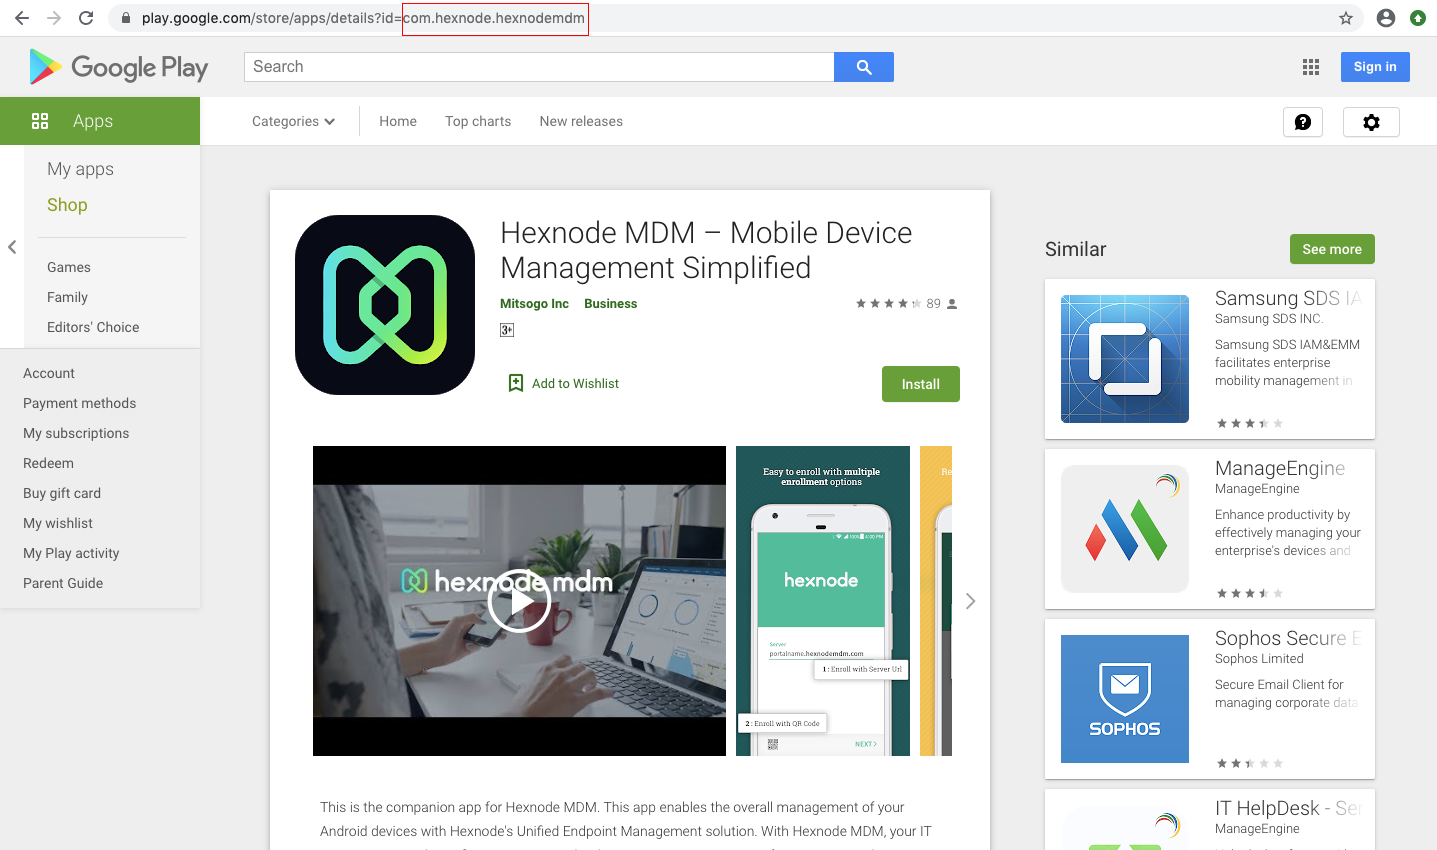Viewport: 1437px width, 850px height.
Task: Open Mitsogo Inc developer page
Action: [x=534, y=304]
